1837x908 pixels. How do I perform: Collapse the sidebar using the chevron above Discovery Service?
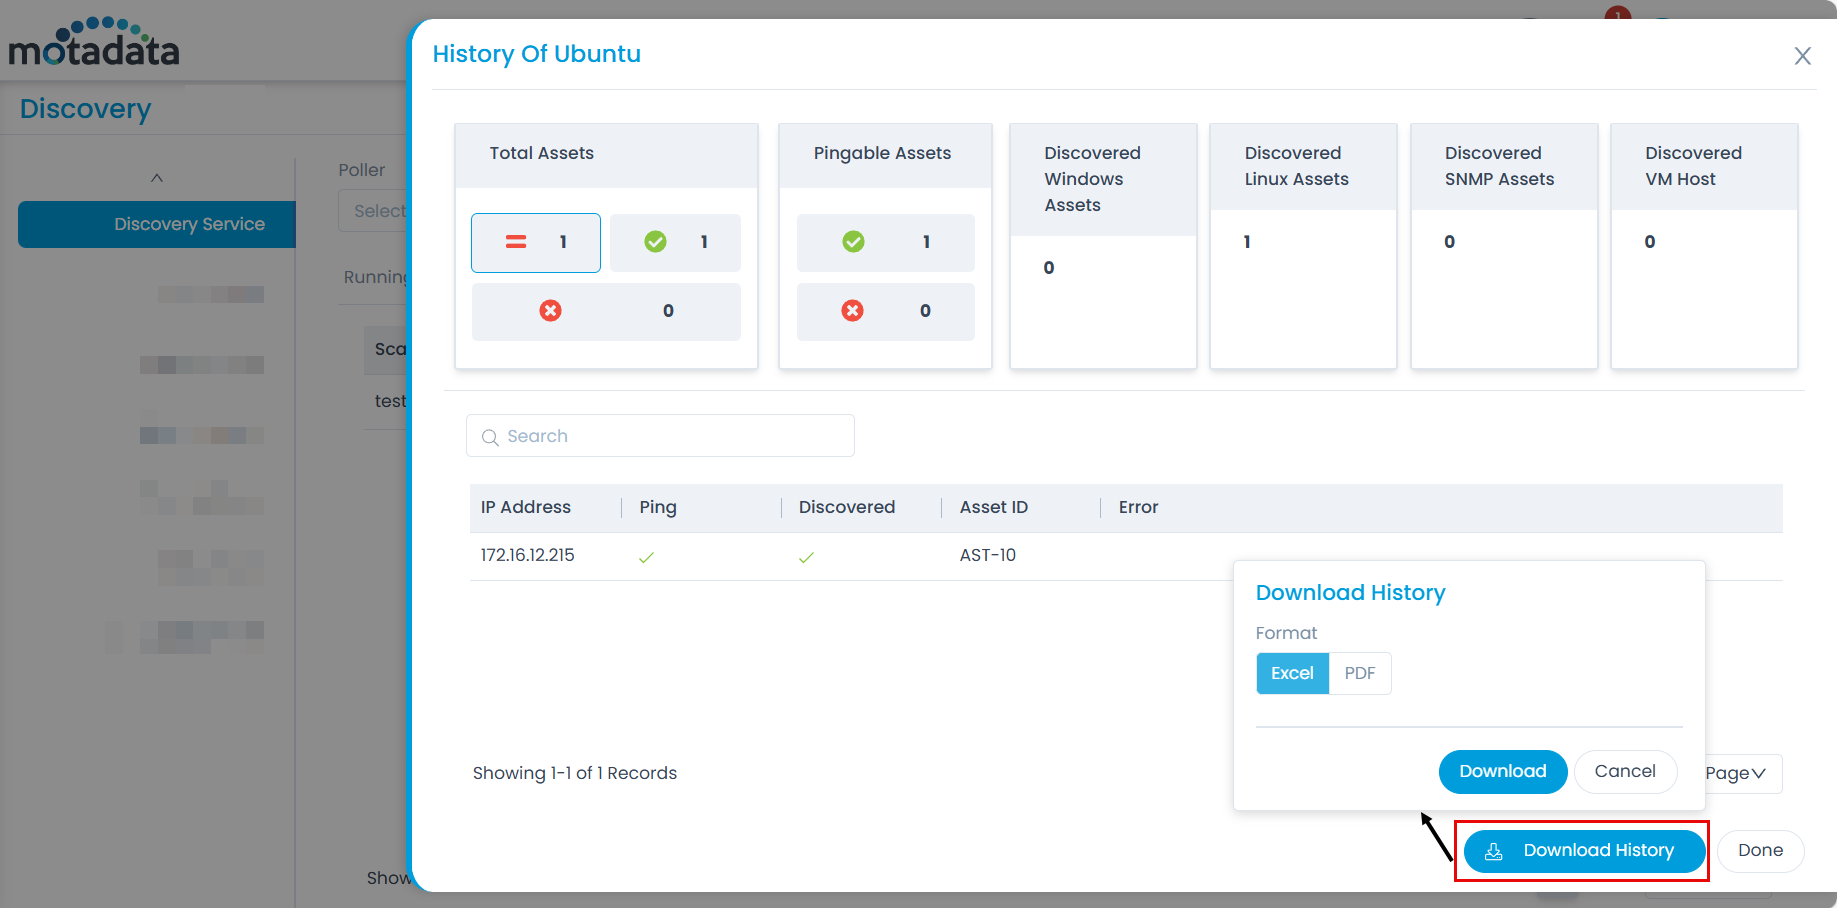point(156,177)
